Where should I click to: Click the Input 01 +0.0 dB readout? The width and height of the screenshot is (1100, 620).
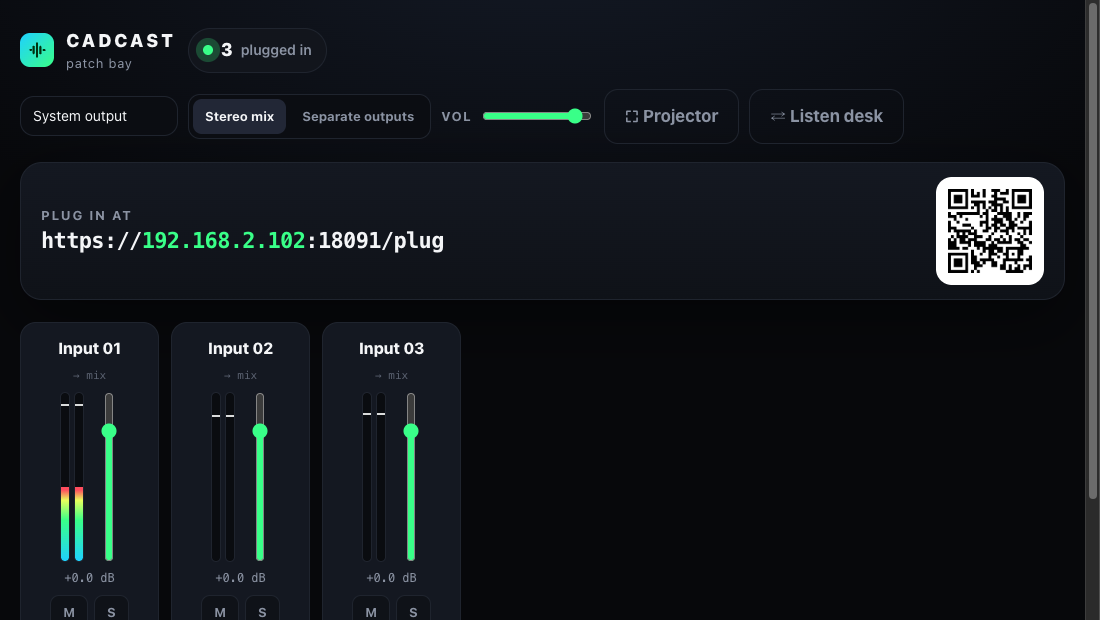pyautogui.click(x=89, y=578)
